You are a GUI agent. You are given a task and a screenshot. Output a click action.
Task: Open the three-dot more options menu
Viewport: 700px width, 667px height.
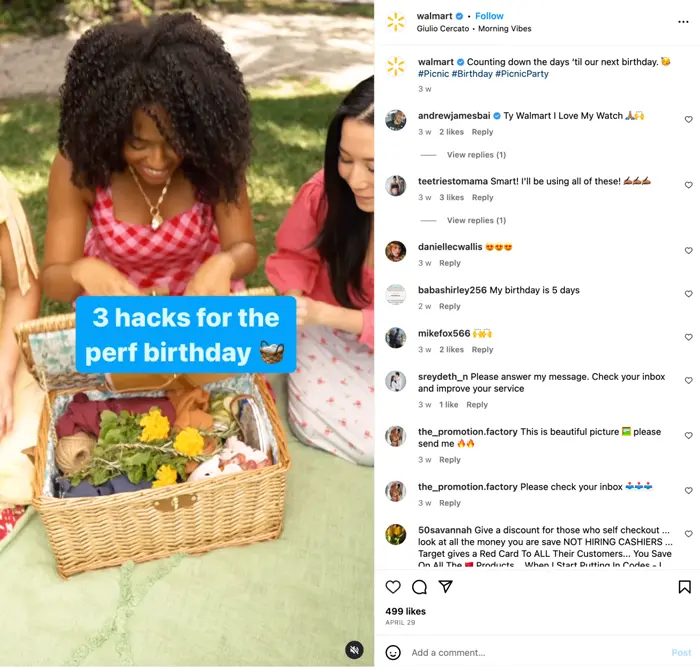683,22
